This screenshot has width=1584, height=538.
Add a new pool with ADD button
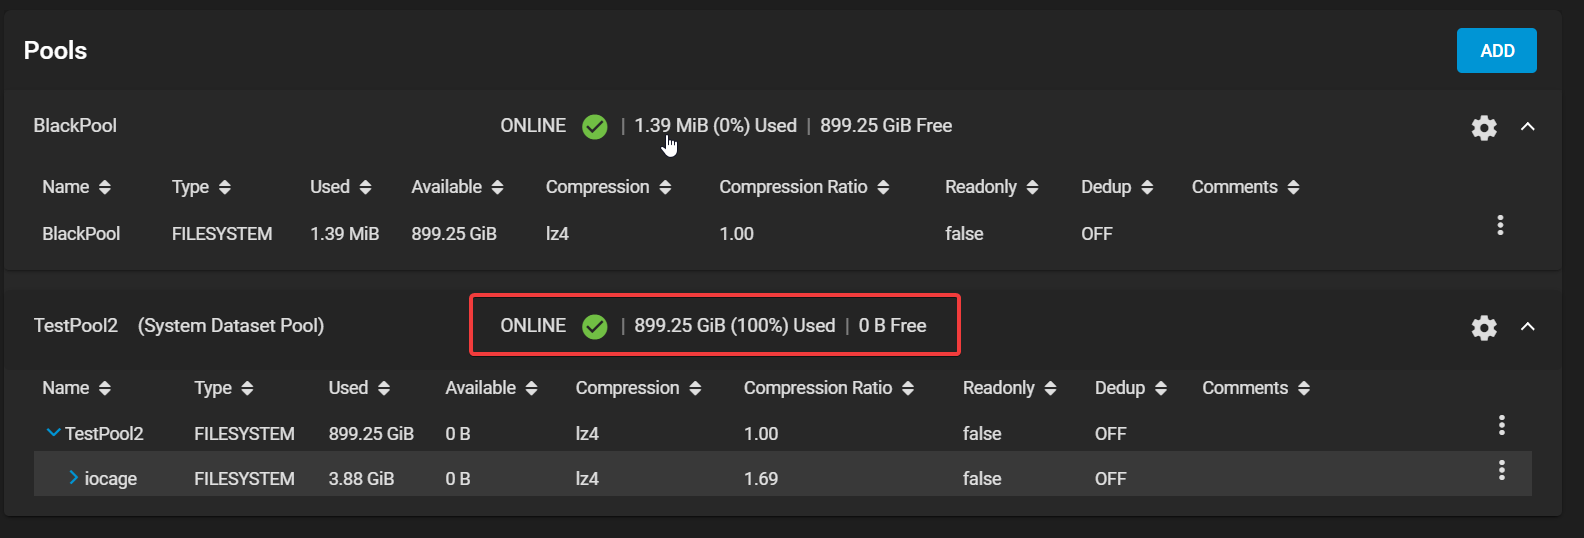[x=1497, y=51]
